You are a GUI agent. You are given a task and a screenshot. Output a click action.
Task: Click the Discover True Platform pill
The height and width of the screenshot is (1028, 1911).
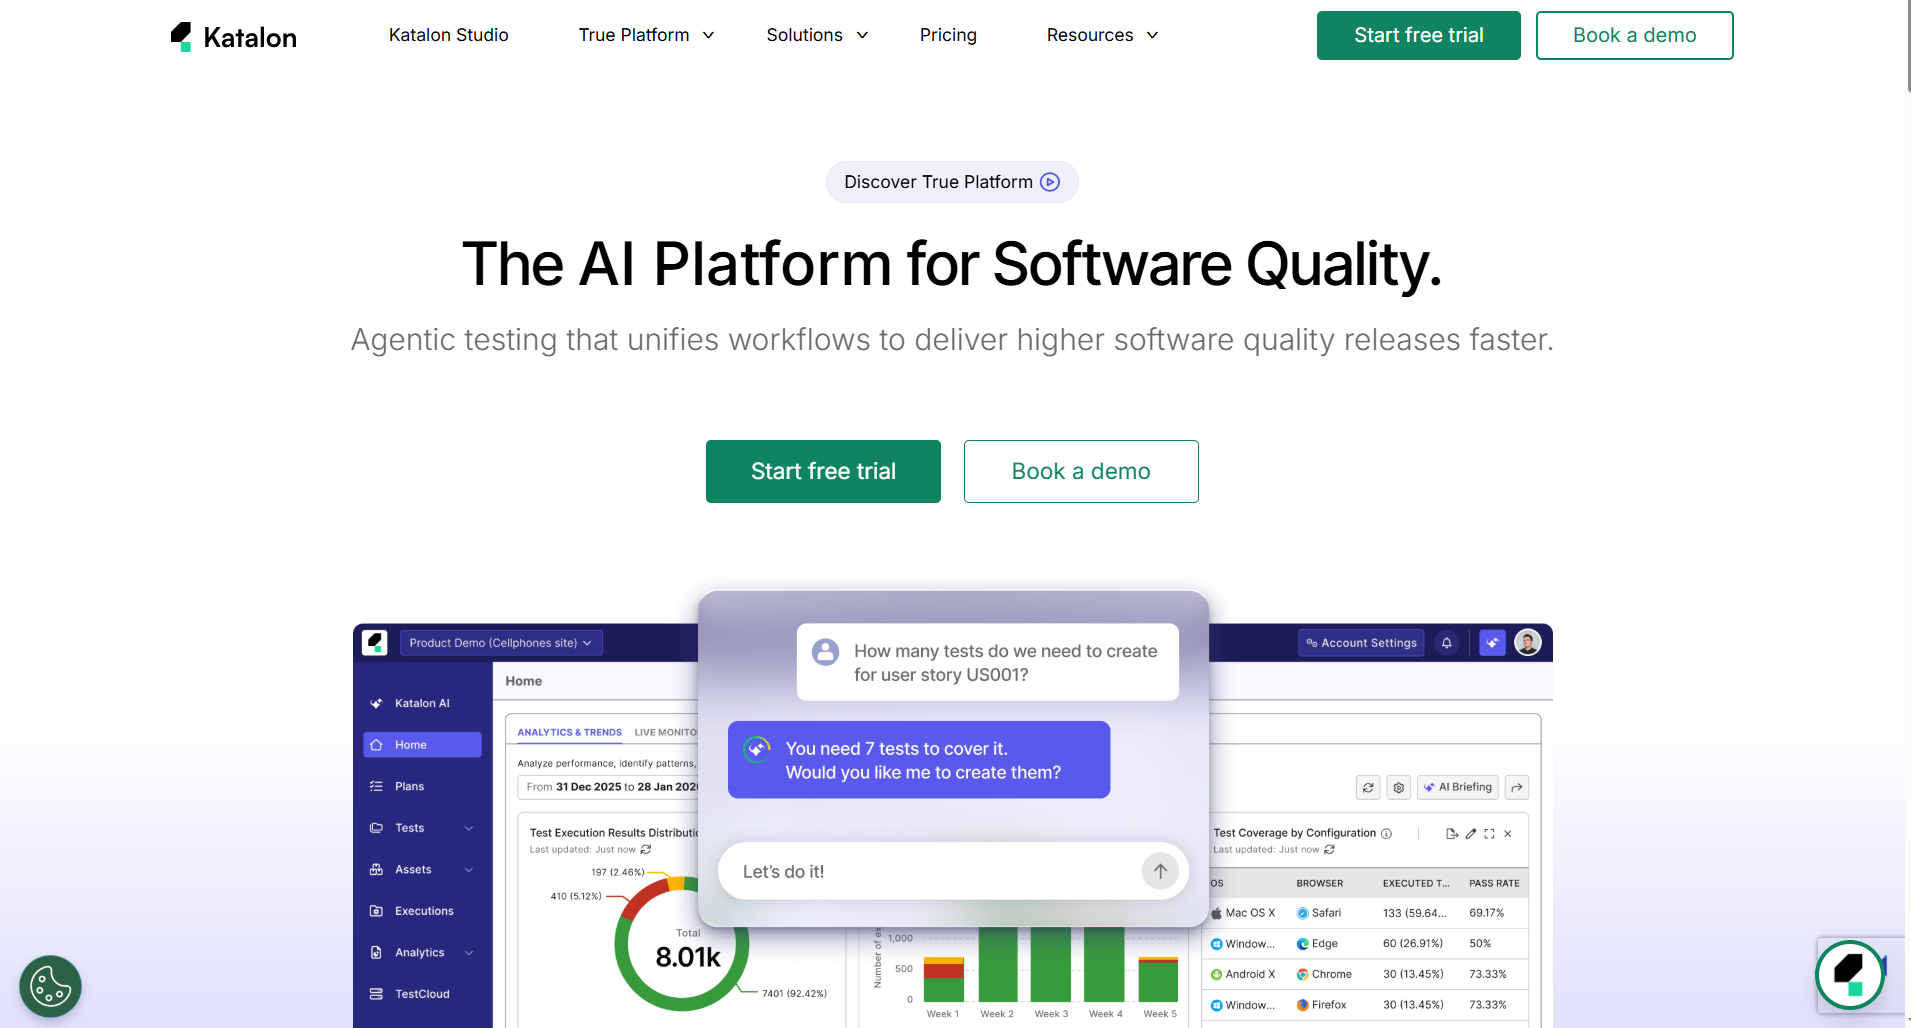[952, 182]
